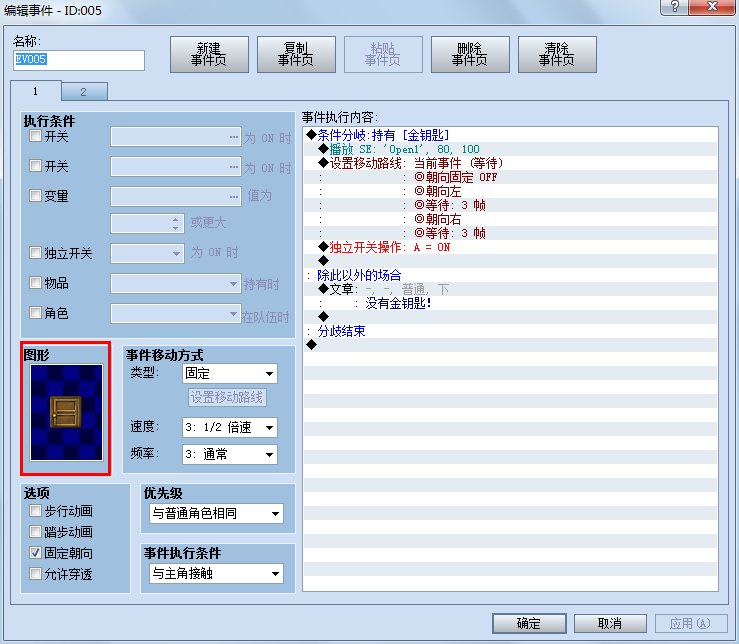The image size is (739, 644).
Task: Select the 朝向固定 OFF route line
Action: (510, 177)
